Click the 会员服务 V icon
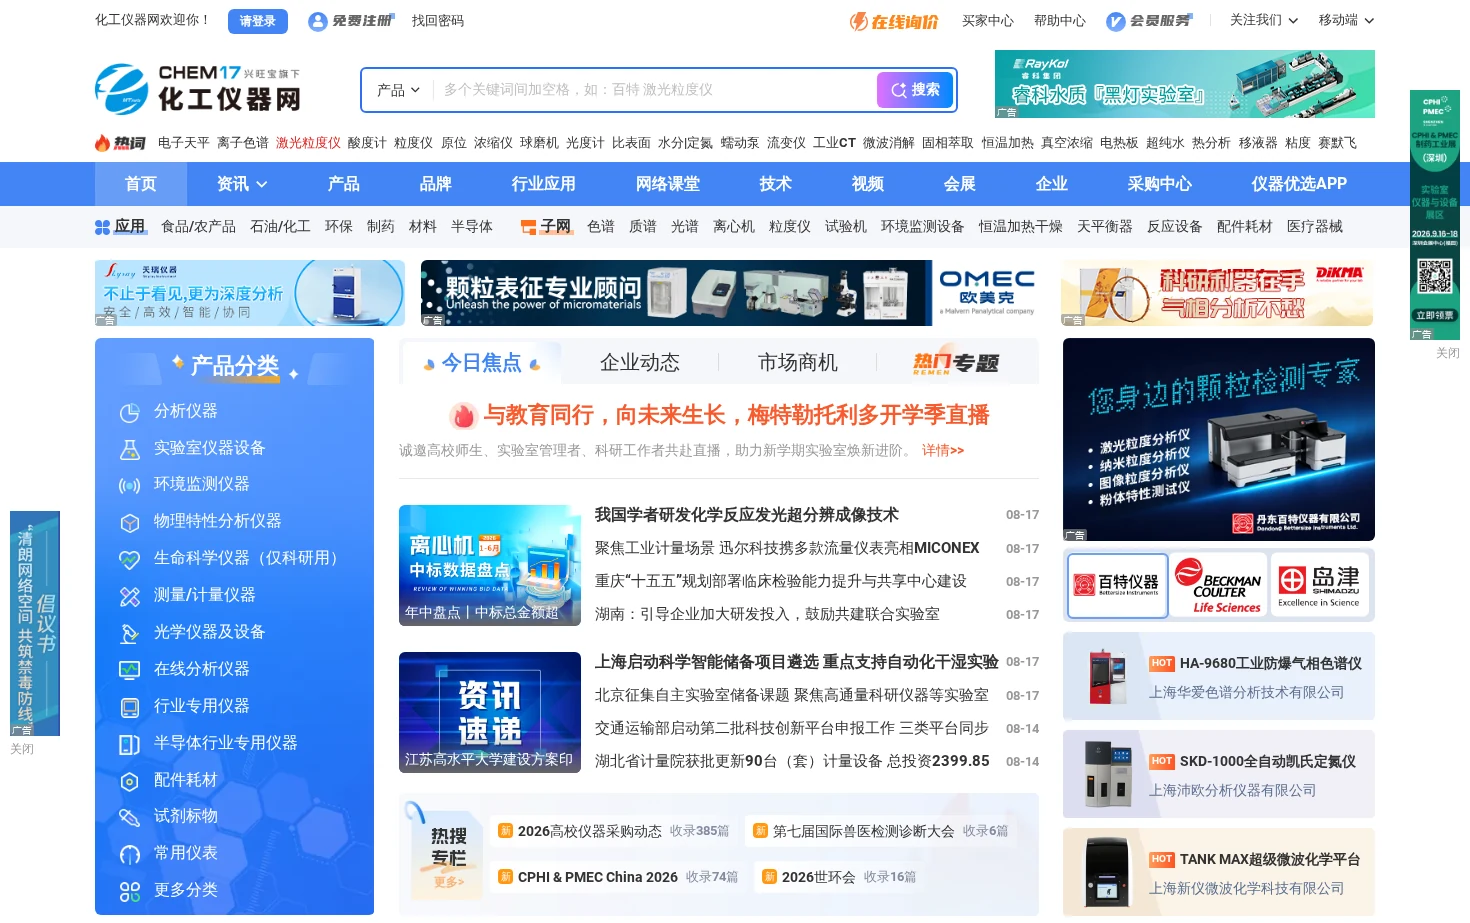The height and width of the screenshot is (923, 1470). pos(1116,21)
